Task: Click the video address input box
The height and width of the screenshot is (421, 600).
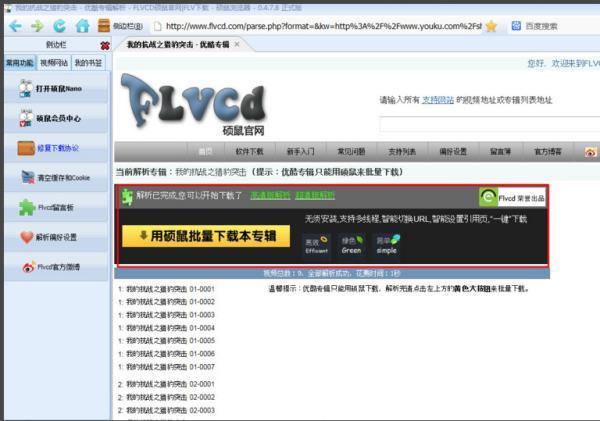Action: [x=490, y=124]
